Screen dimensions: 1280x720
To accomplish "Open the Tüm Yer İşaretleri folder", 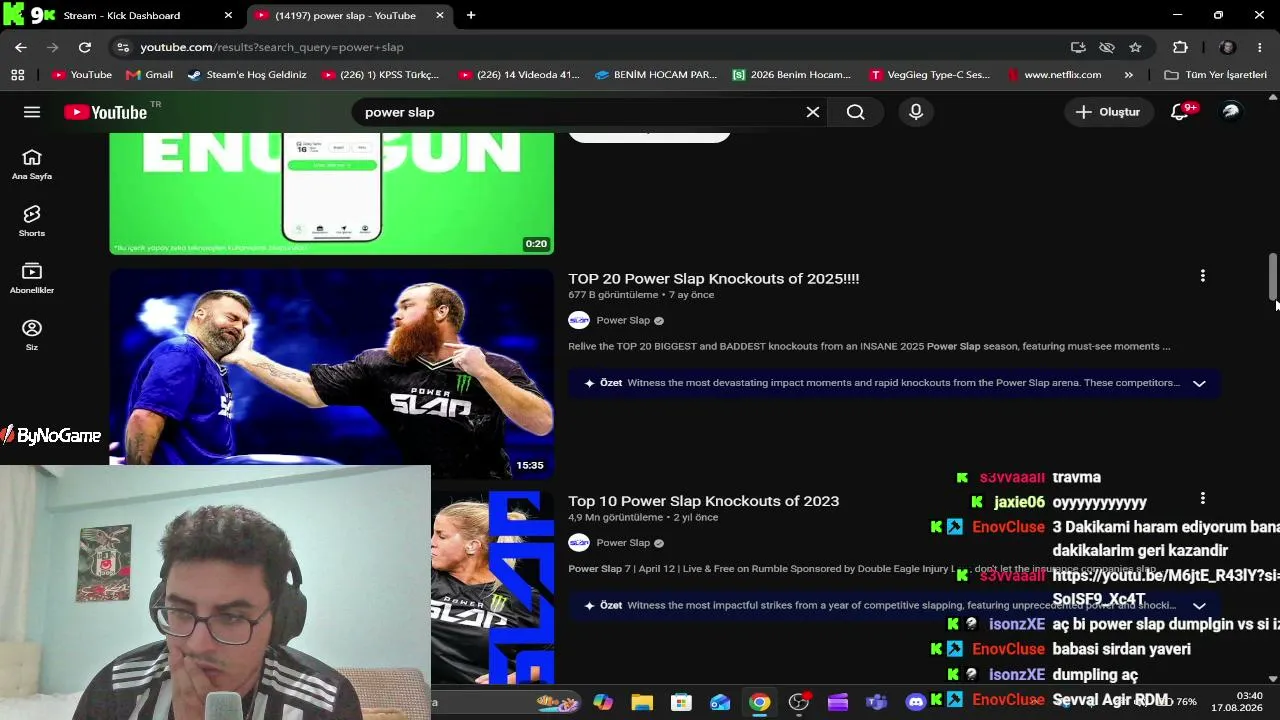I will pos(1216,75).
